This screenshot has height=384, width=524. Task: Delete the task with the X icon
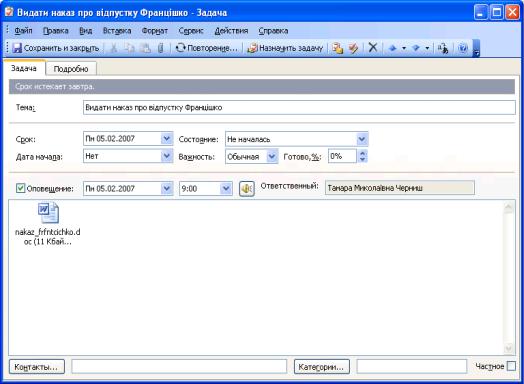(373, 48)
